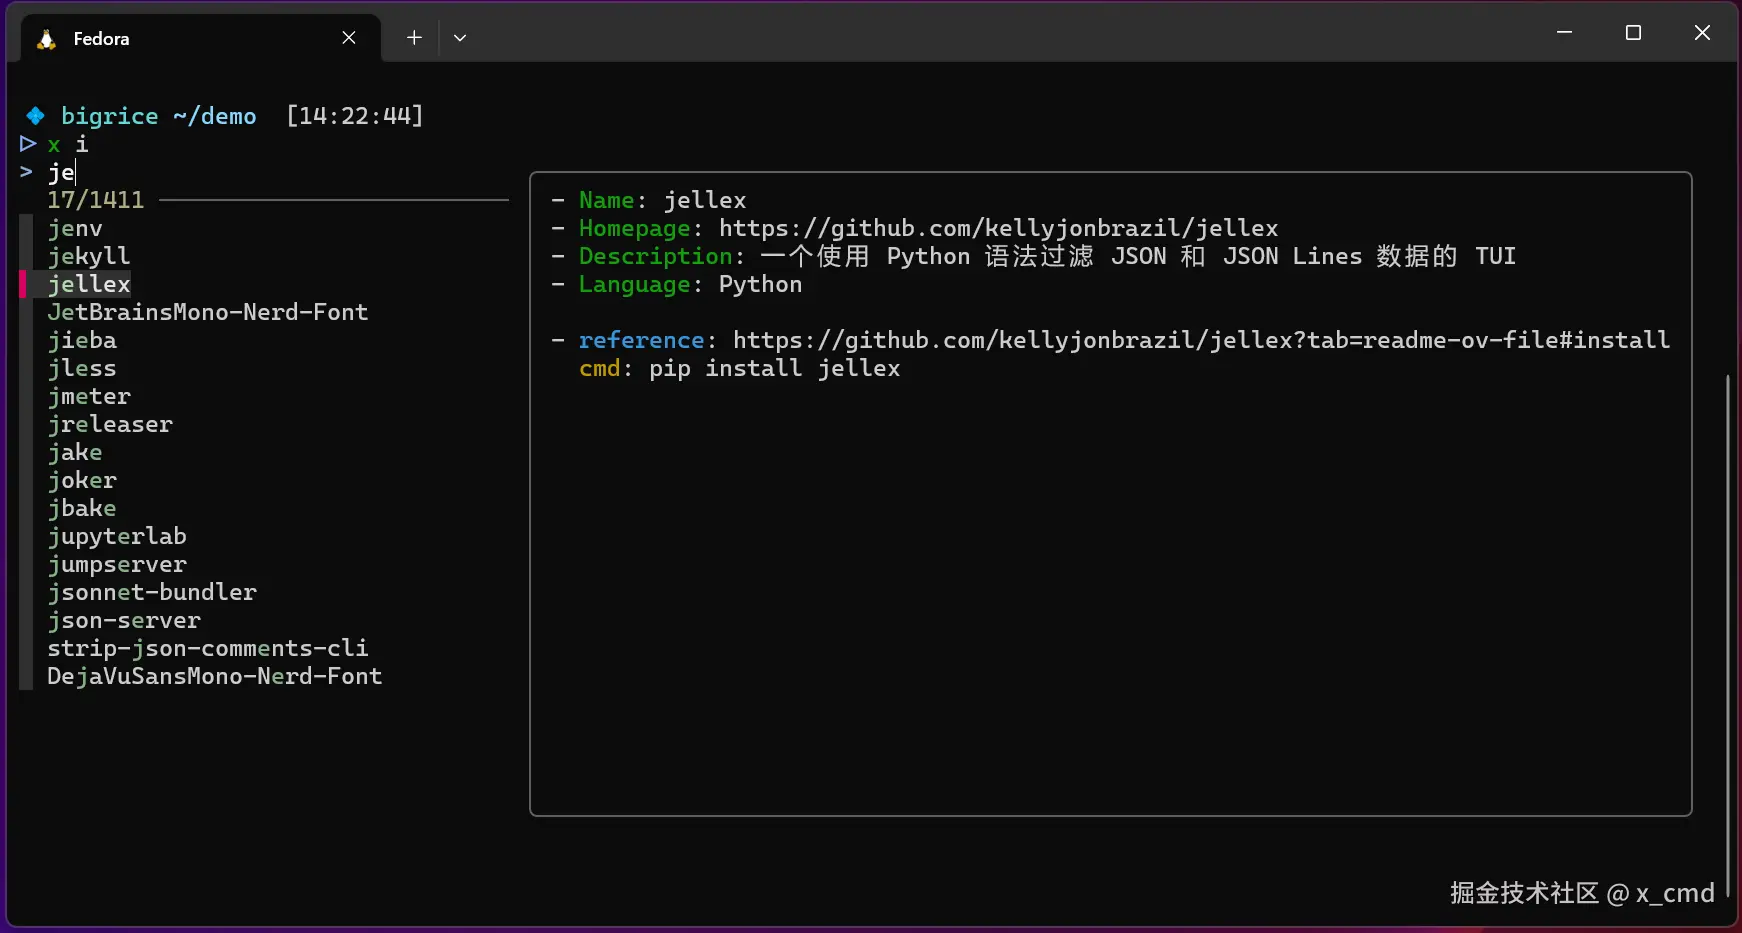Click the 'pip install jellex' command text
The image size is (1742, 933).
pos(774,369)
